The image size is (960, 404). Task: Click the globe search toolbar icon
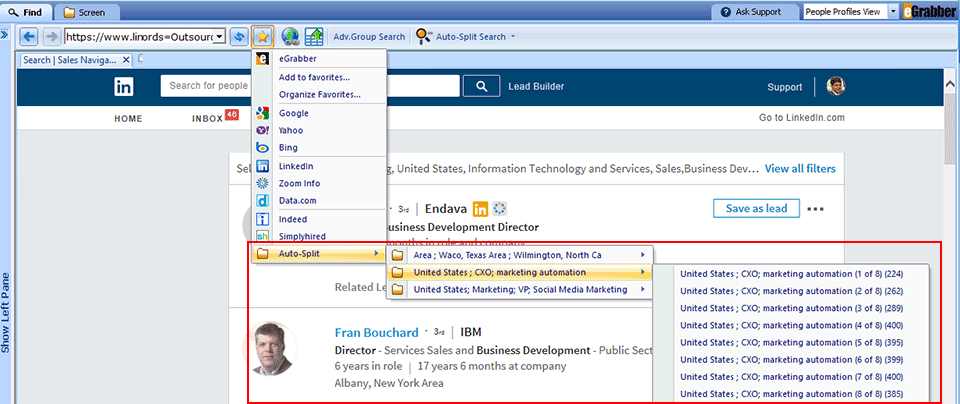290,37
